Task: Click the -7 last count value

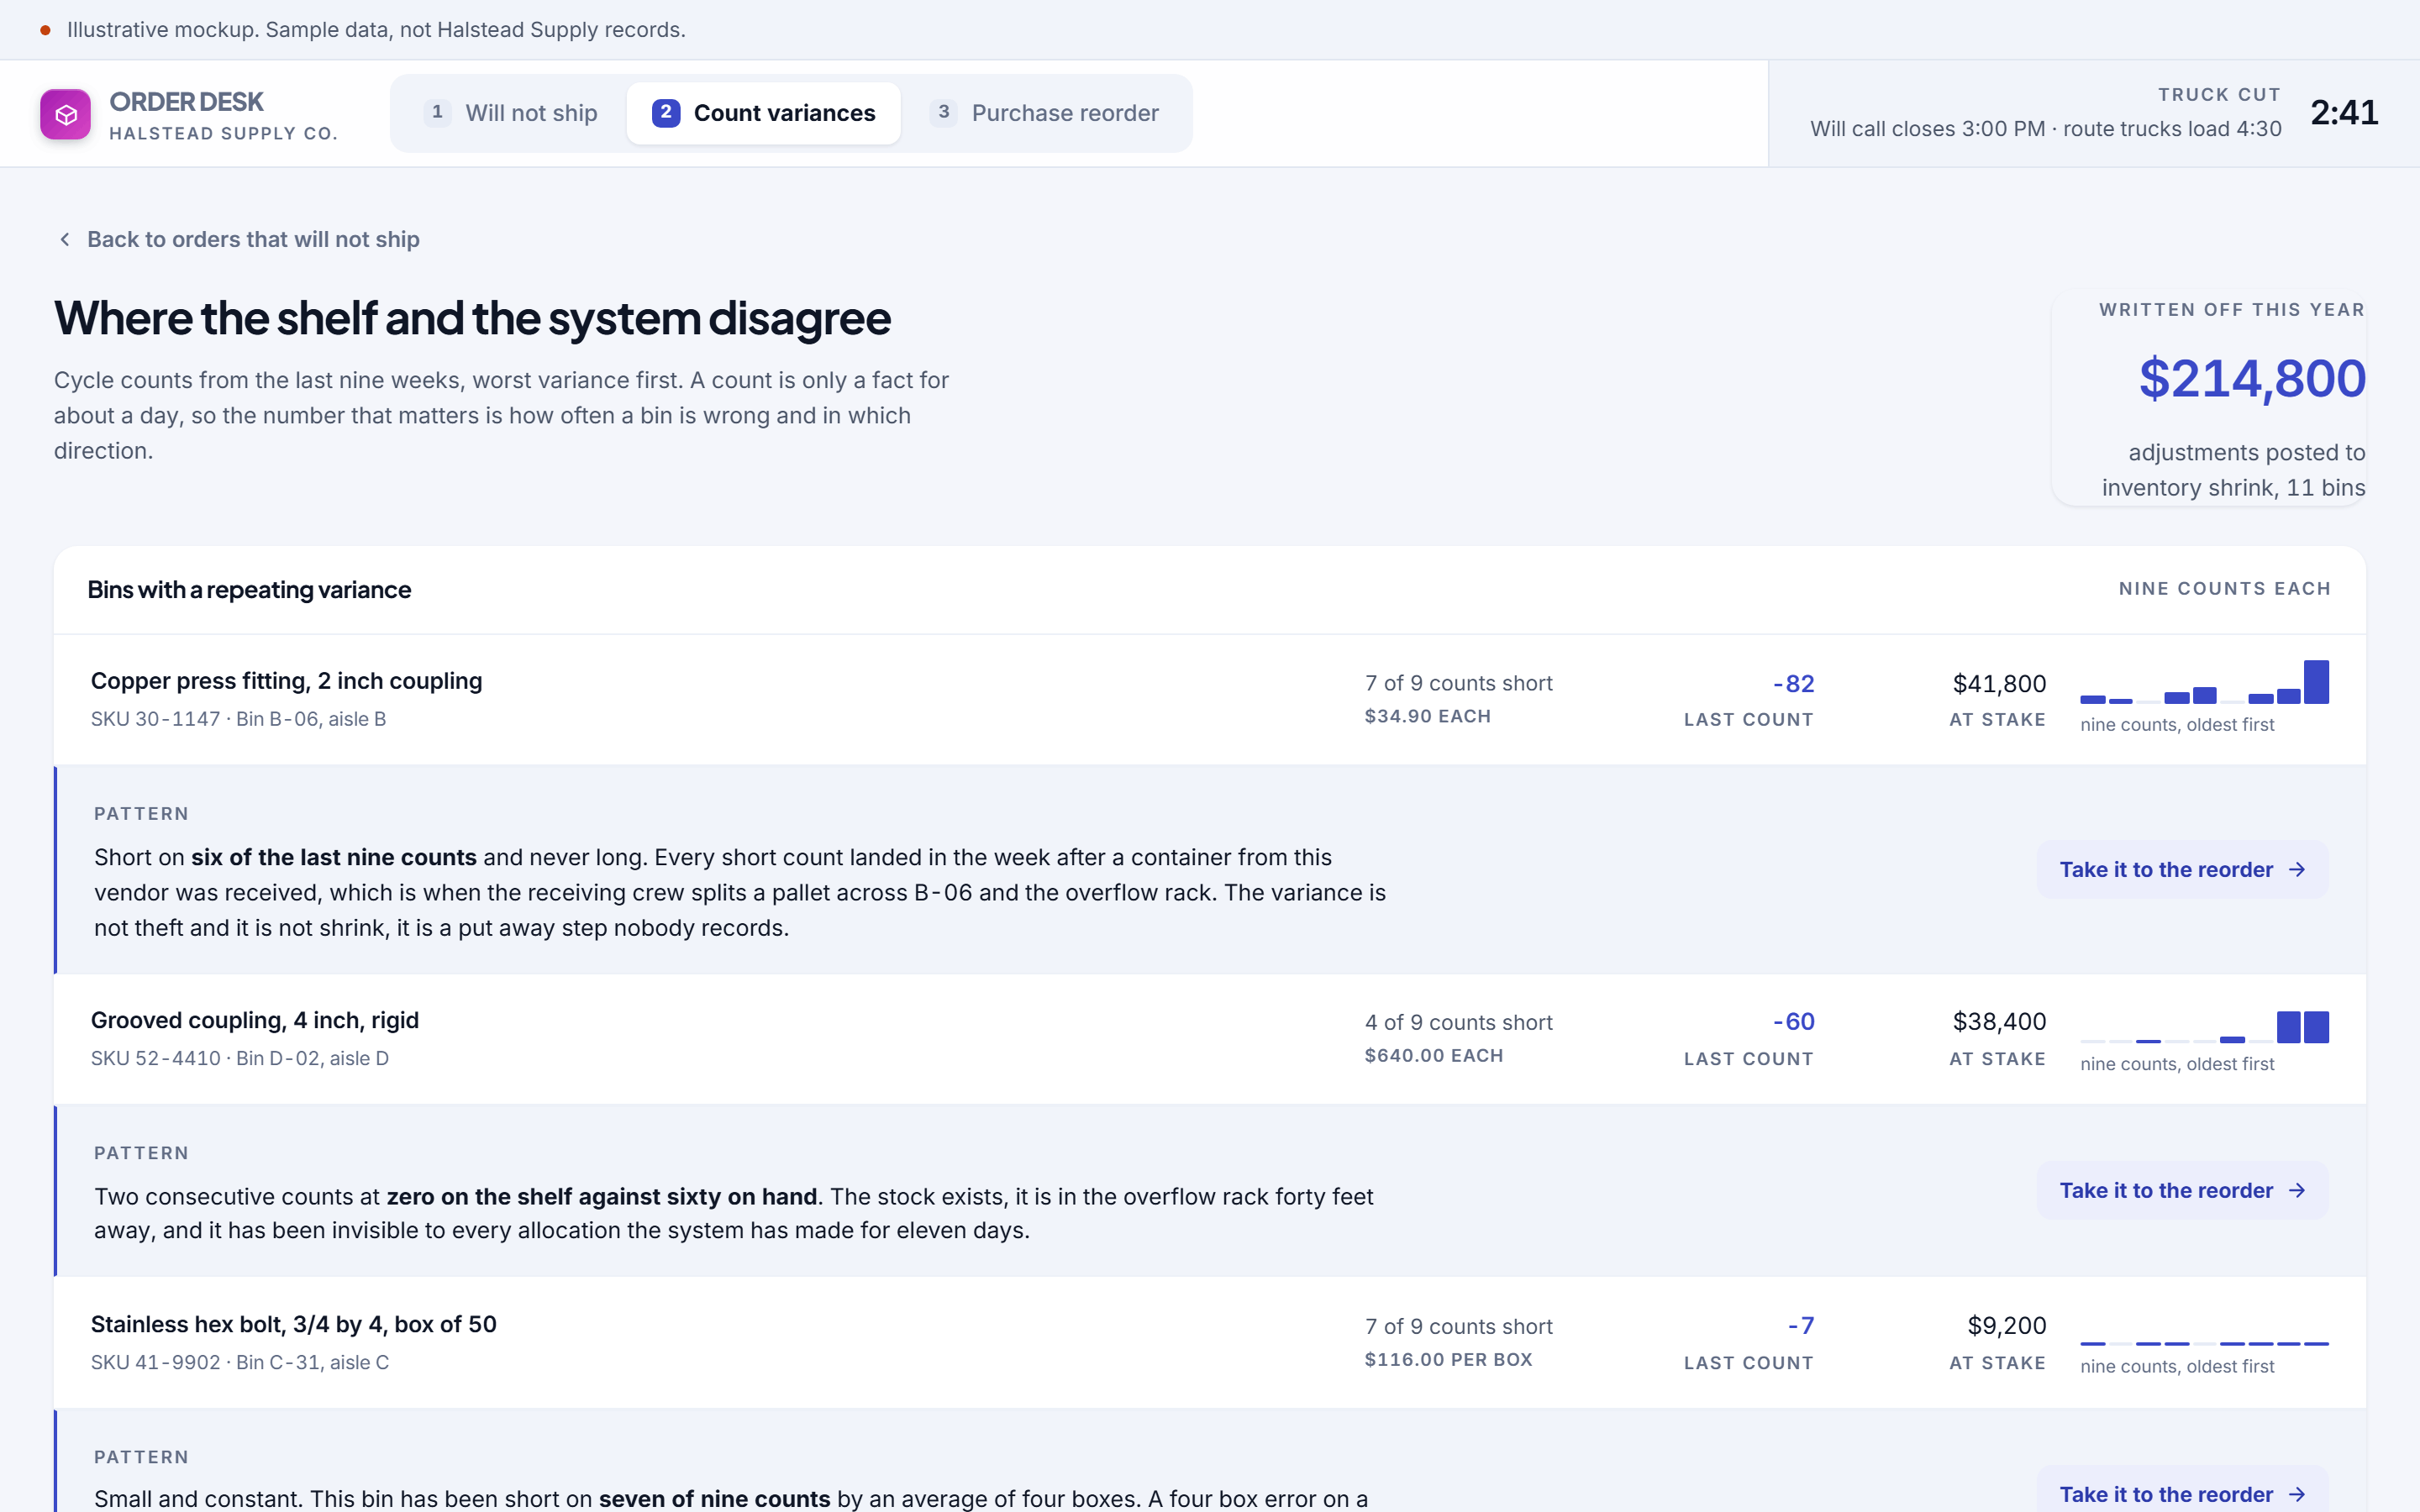Action: 1800,1326
